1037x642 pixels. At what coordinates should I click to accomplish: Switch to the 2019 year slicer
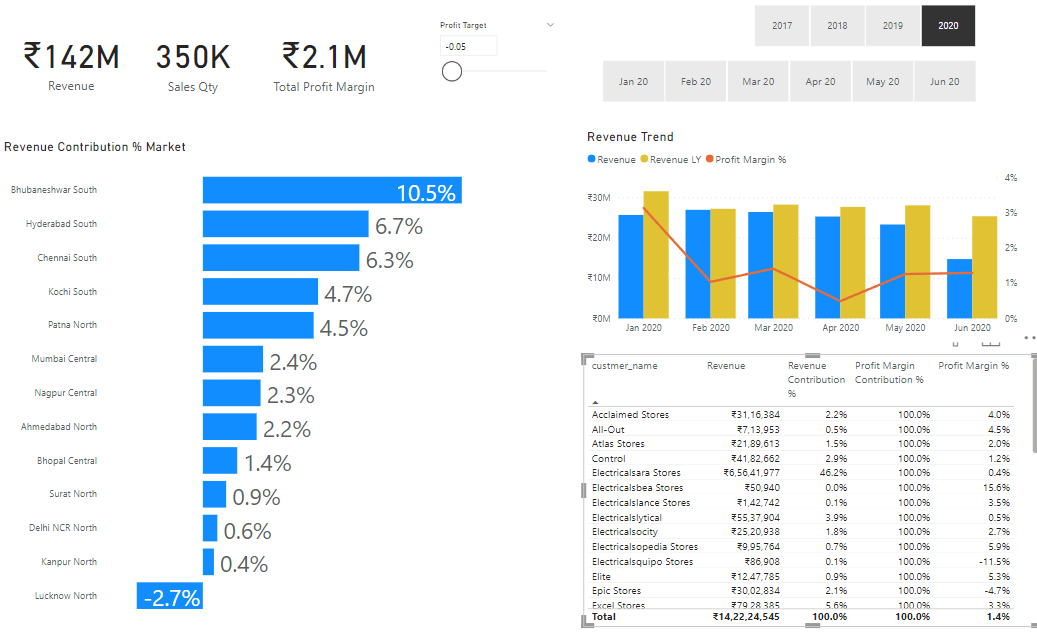(893, 26)
